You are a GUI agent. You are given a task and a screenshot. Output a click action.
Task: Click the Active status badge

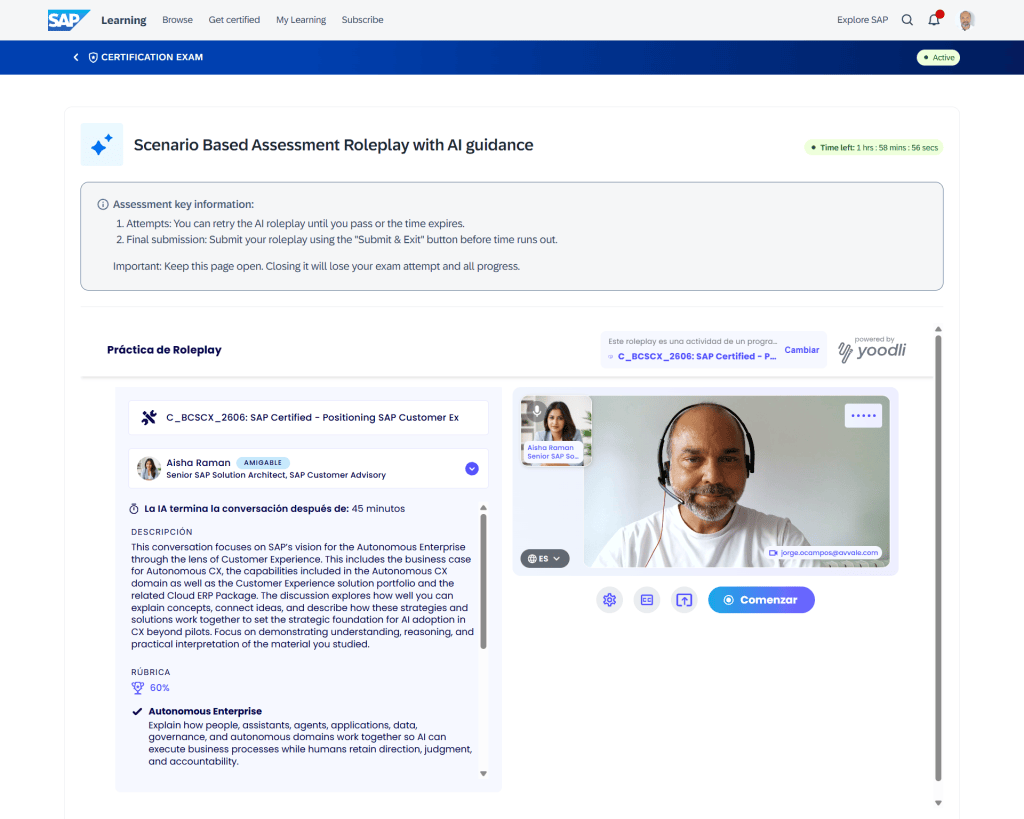pyautogui.click(x=938, y=57)
